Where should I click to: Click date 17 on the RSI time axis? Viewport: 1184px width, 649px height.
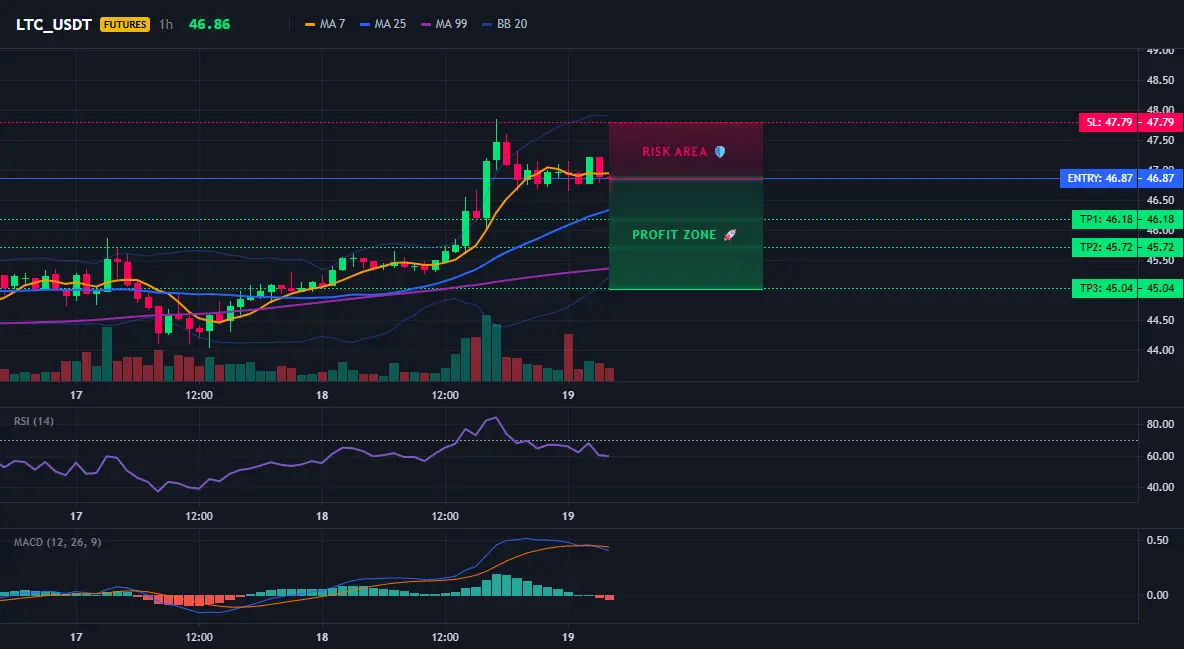click(x=76, y=516)
